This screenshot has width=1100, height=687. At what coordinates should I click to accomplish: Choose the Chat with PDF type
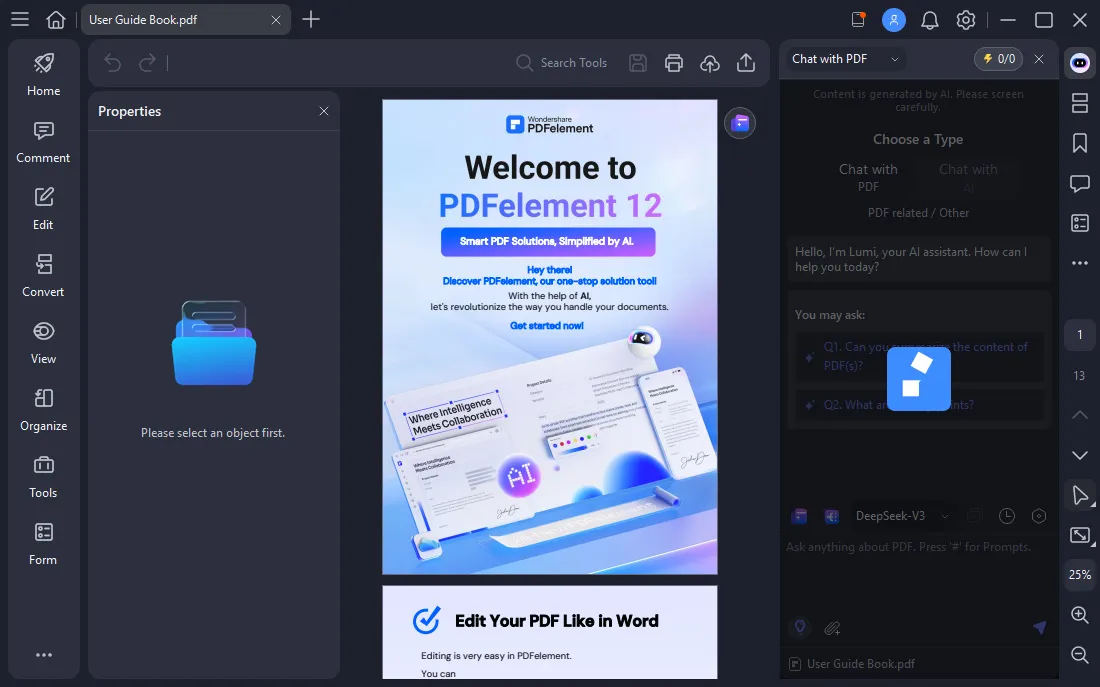(868, 178)
